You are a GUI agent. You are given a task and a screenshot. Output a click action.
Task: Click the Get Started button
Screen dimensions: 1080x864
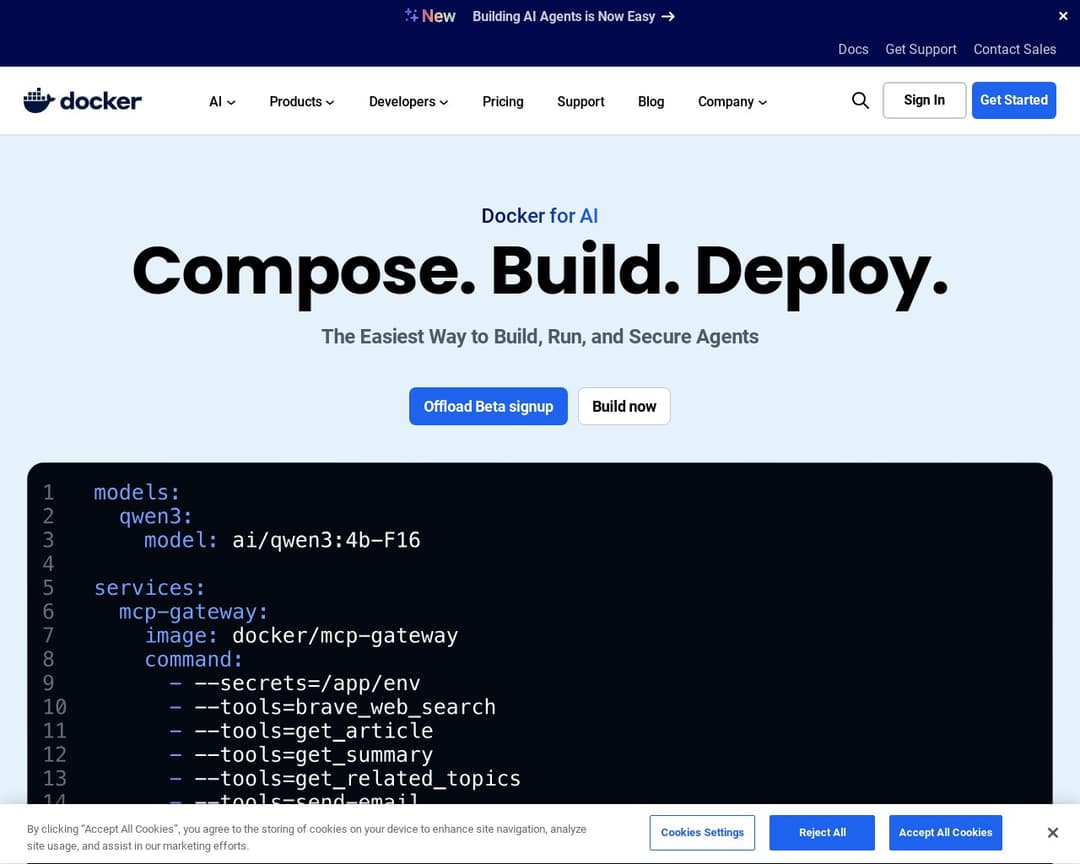coord(1014,100)
